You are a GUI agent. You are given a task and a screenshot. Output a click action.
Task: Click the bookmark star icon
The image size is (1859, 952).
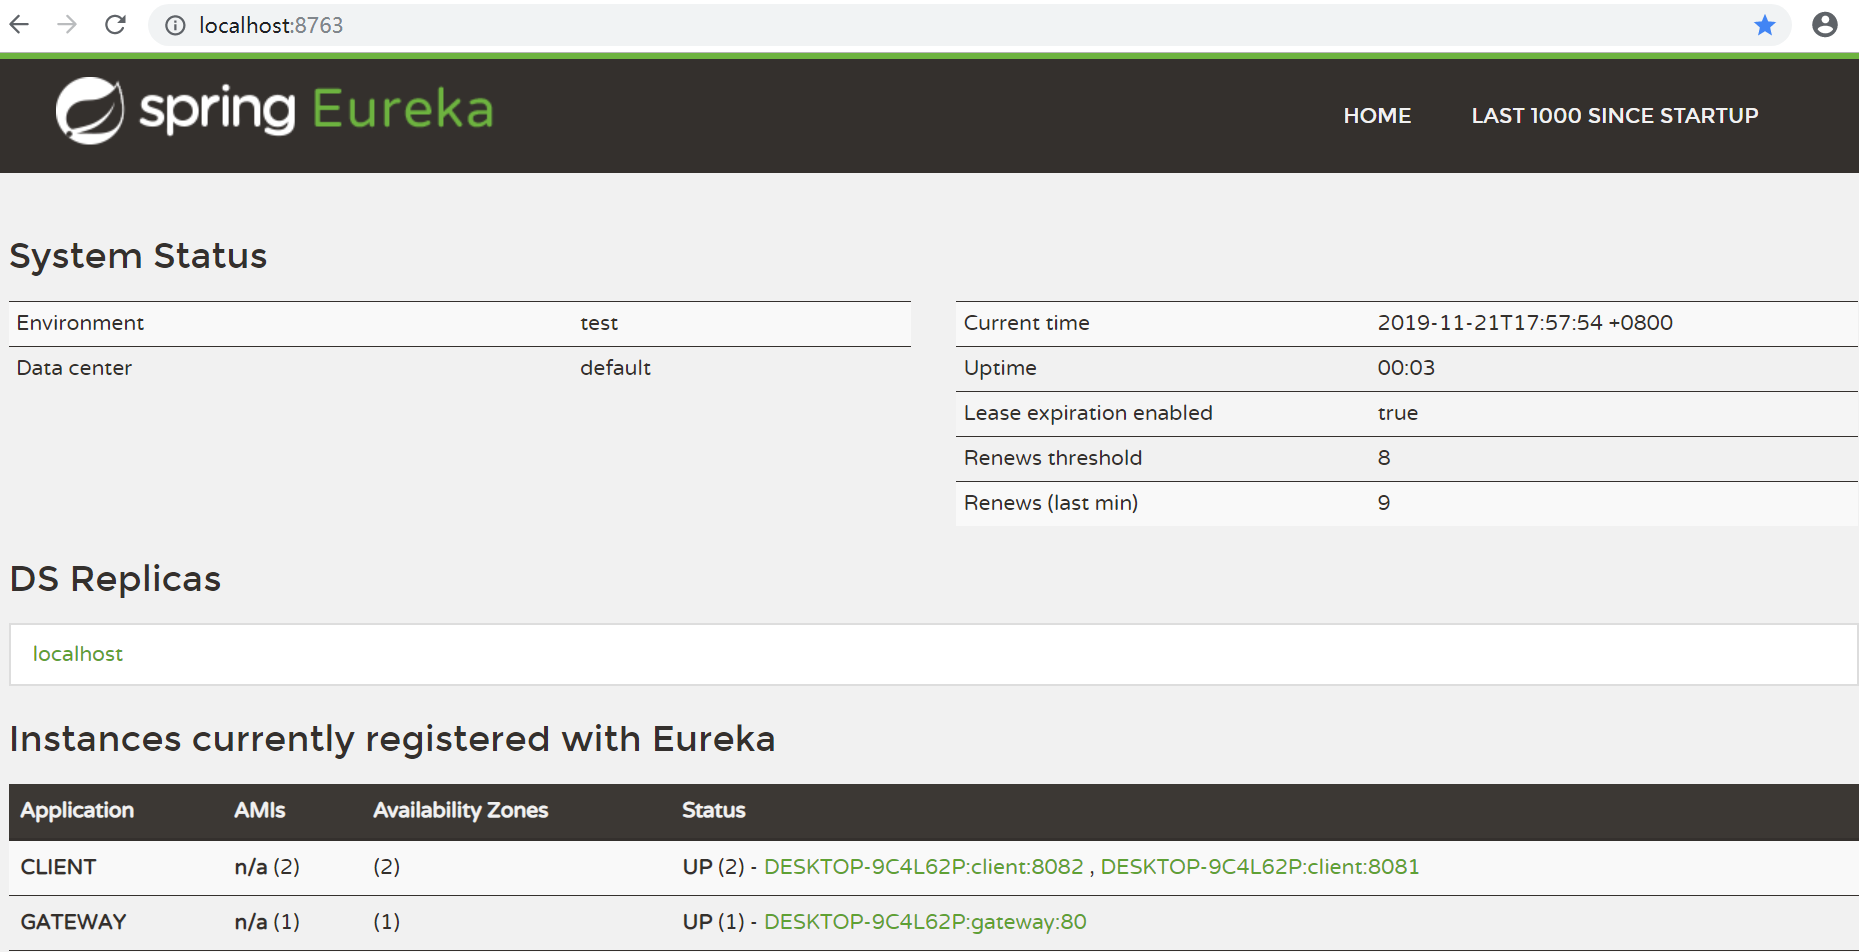tap(1765, 25)
